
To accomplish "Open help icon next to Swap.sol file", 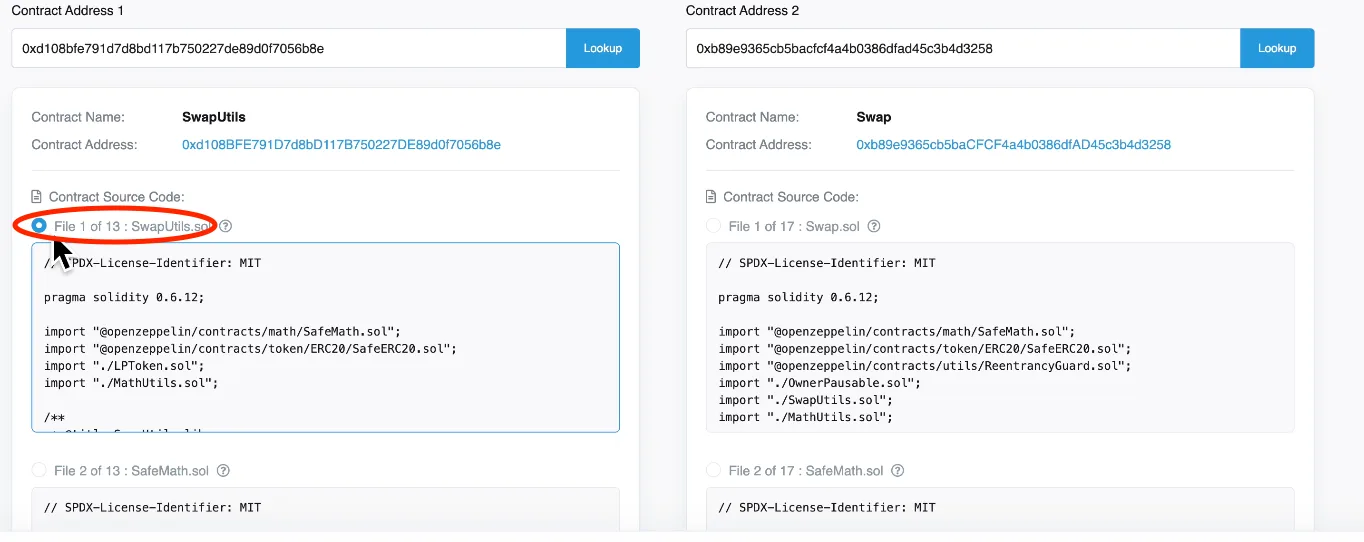I will 874,226.
